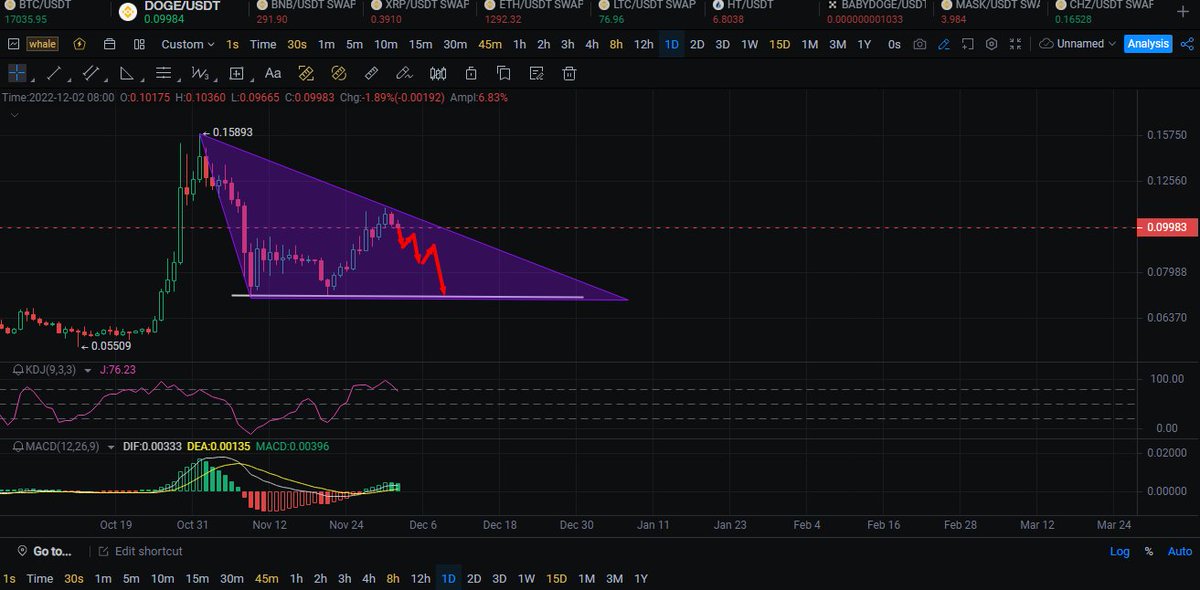Click the Go to... button
The height and width of the screenshot is (590, 1200).
pos(44,551)
